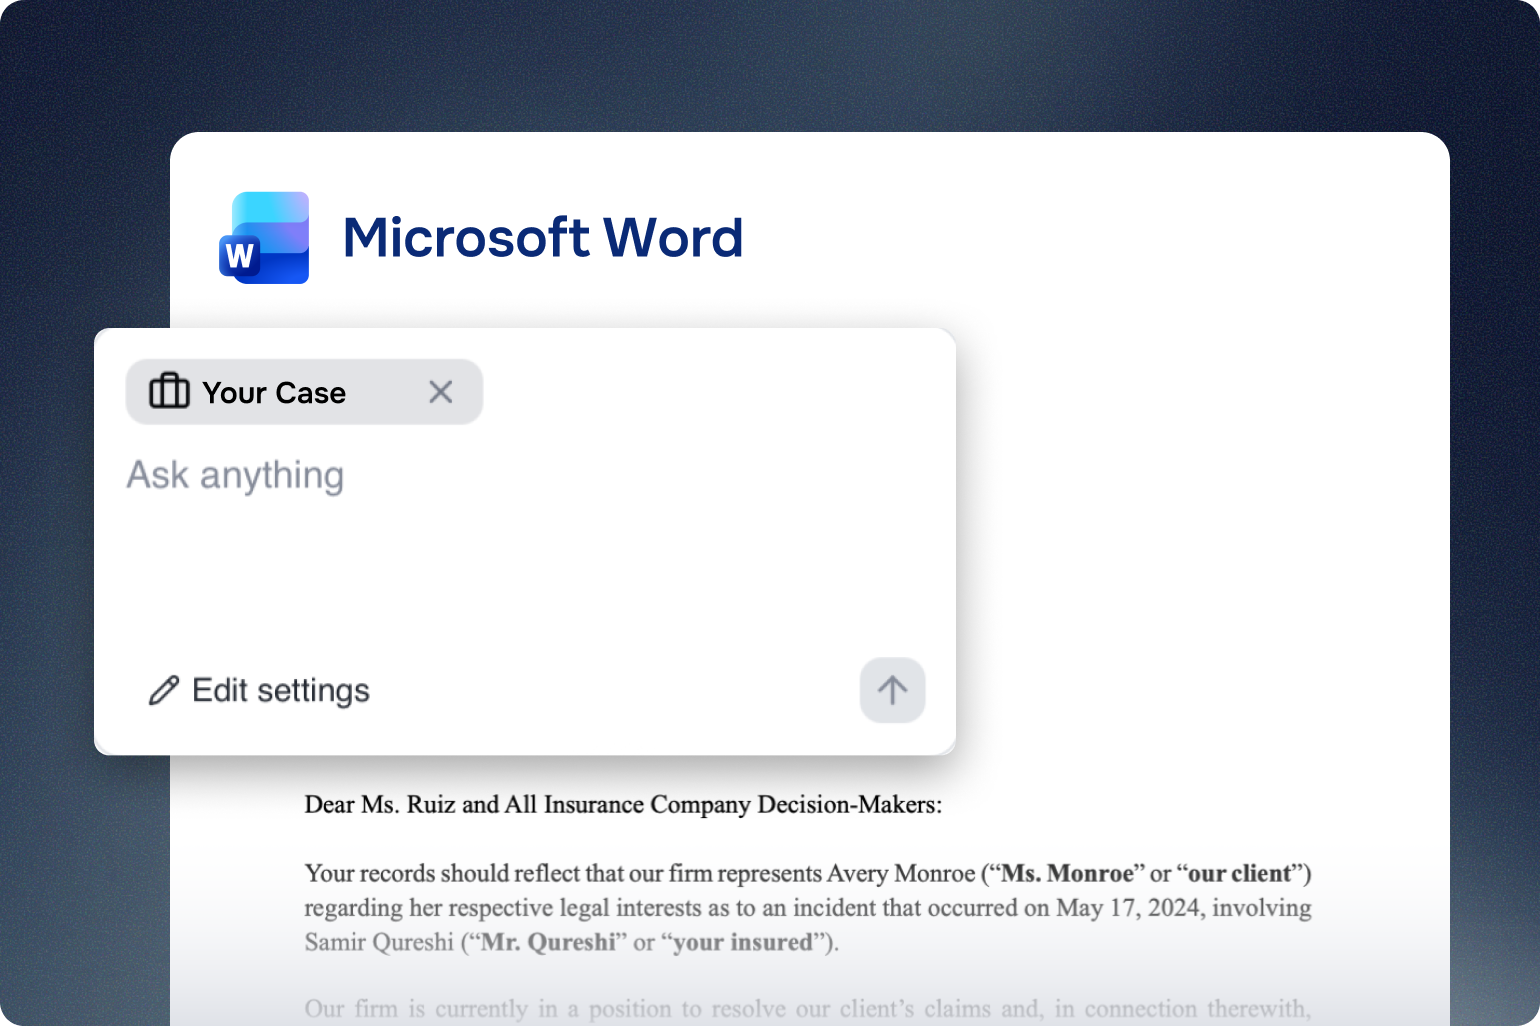
Task: Select the Your Case label
Action: click(x=274, y=393)
